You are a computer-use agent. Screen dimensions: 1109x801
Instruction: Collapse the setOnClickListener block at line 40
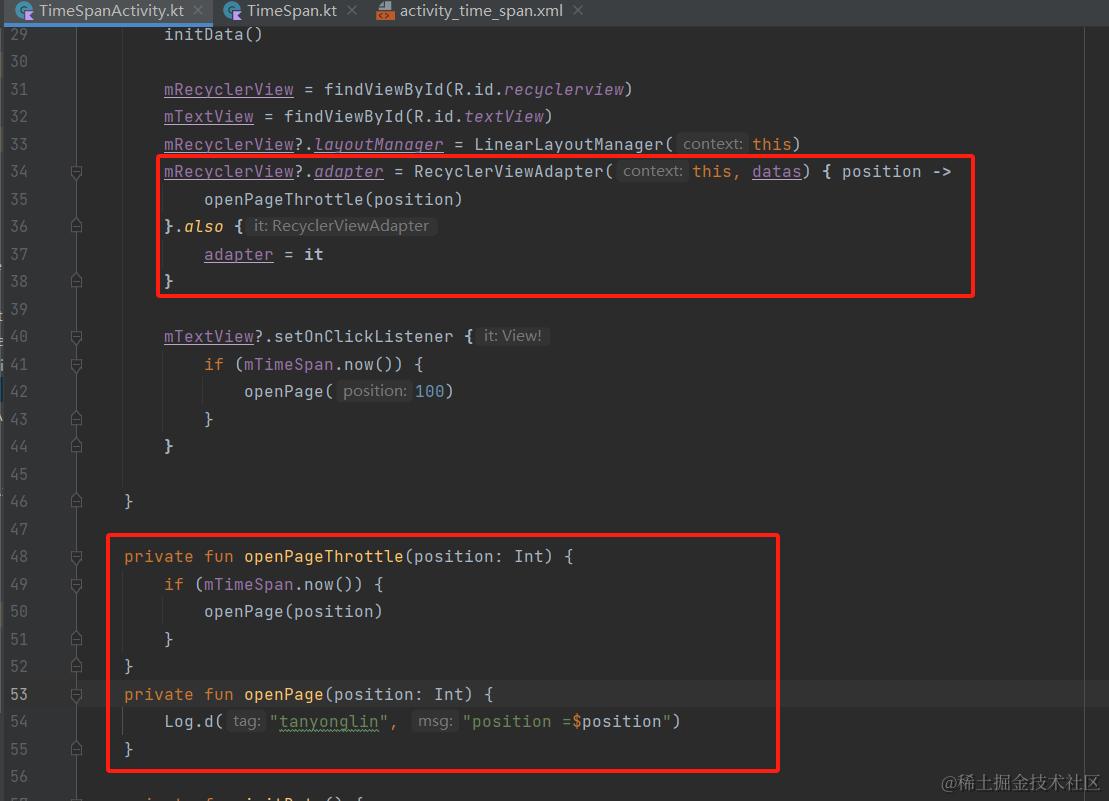[x=76, y=337]
